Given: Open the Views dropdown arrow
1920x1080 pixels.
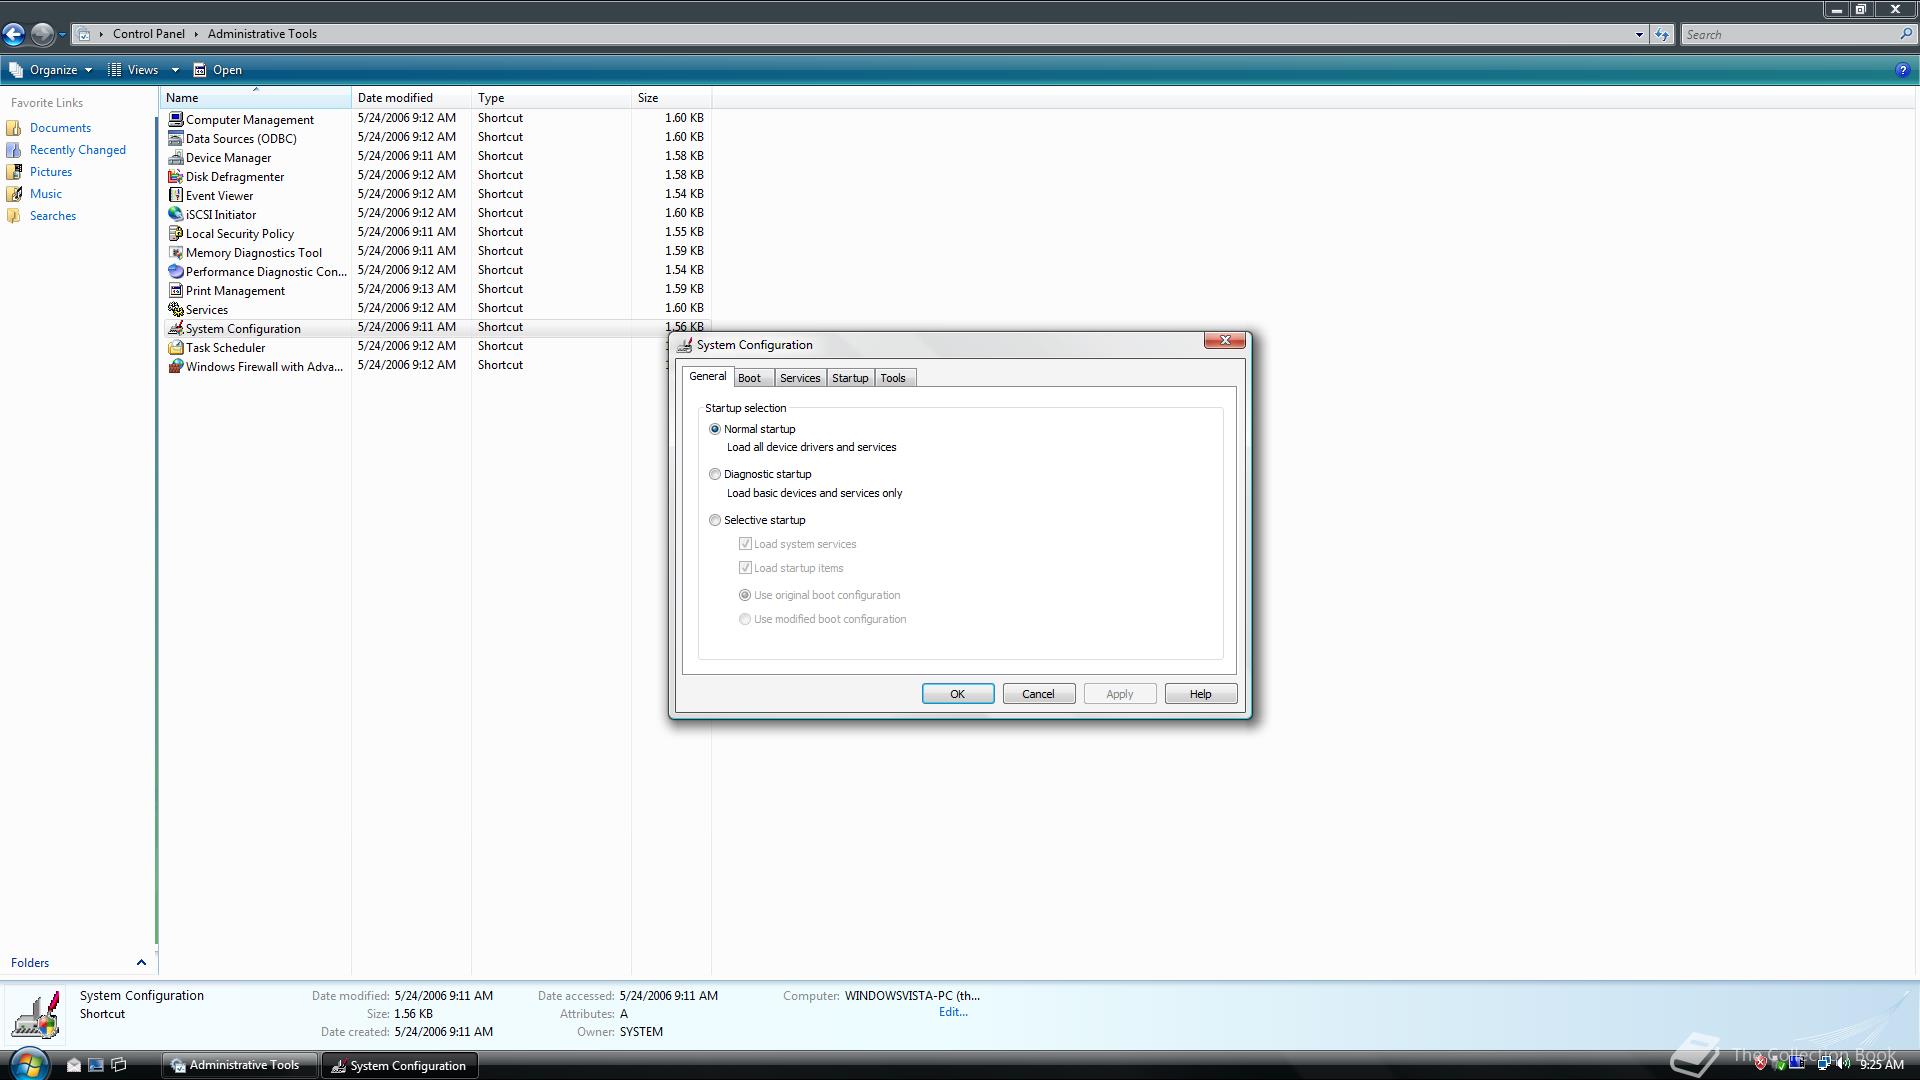Looking at the screenshot, I should pos(175,70).
